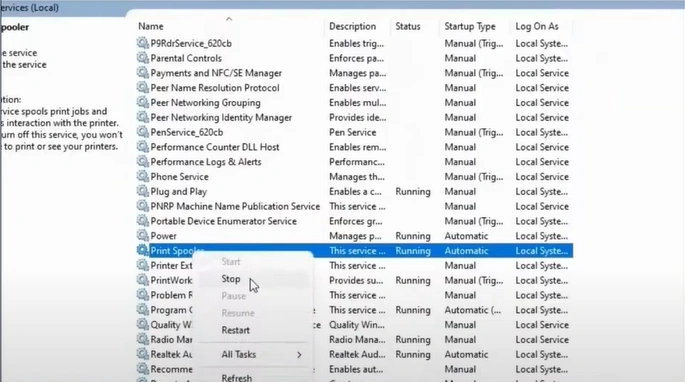The width and height of the screenshot is (685, 382).
Task: Click 'Performanc...' description cell
Action: 357,162
